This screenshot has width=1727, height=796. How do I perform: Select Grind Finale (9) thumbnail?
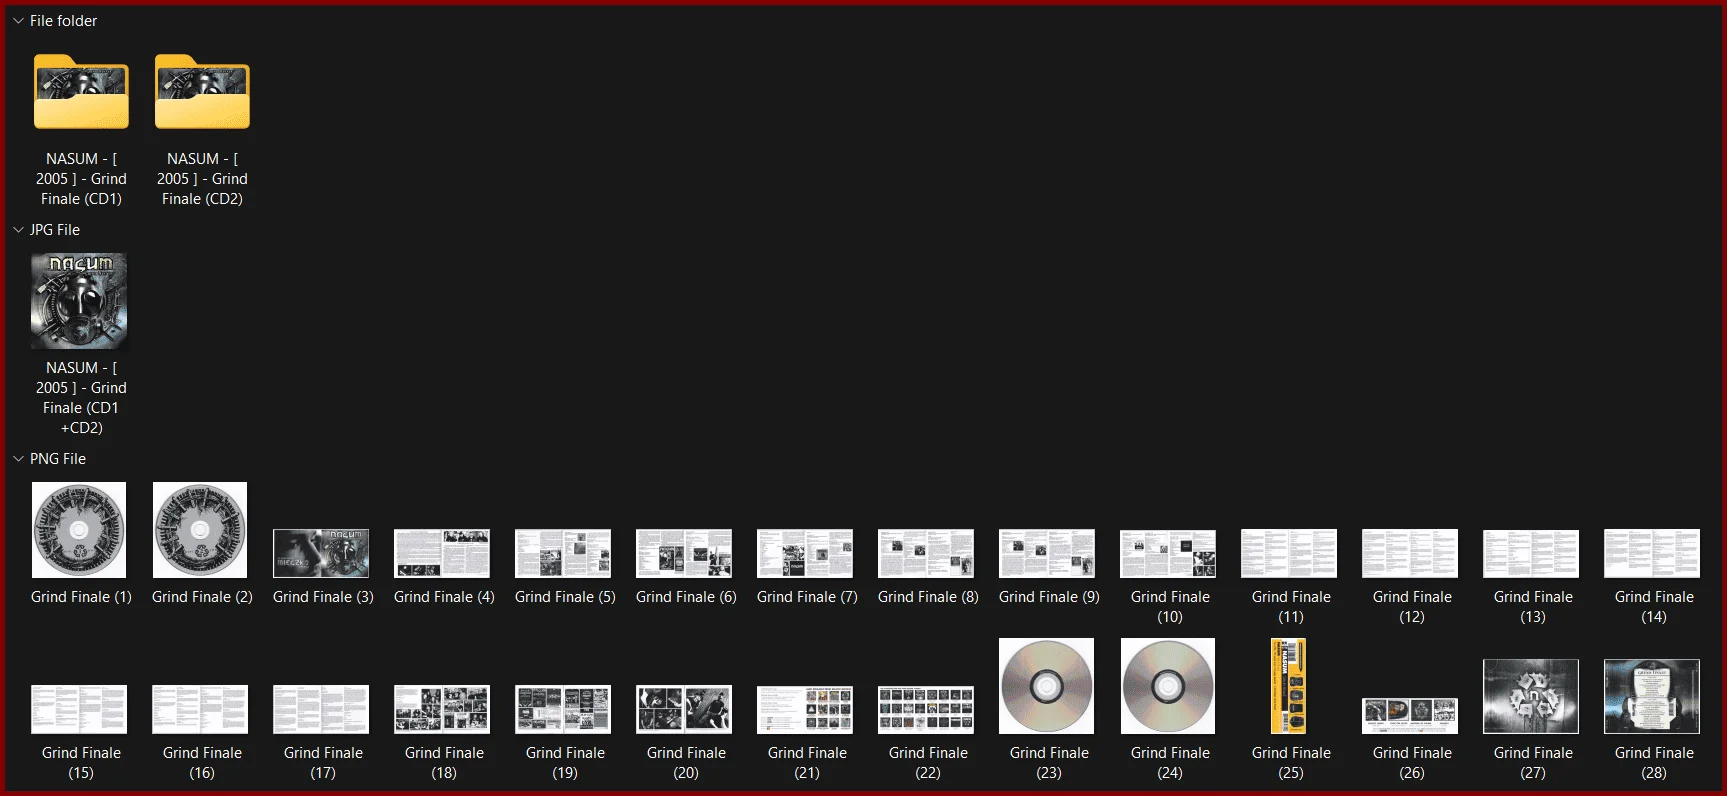(x=1047, y=553)
